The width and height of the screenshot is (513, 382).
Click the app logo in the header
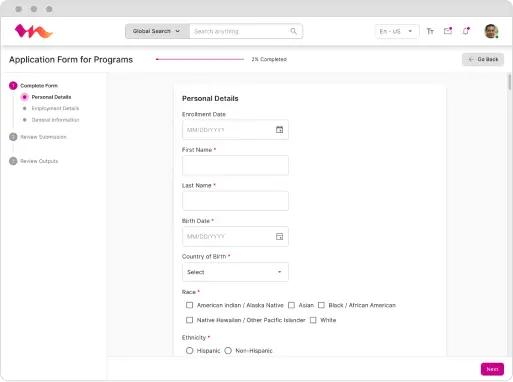coord(34,31)
